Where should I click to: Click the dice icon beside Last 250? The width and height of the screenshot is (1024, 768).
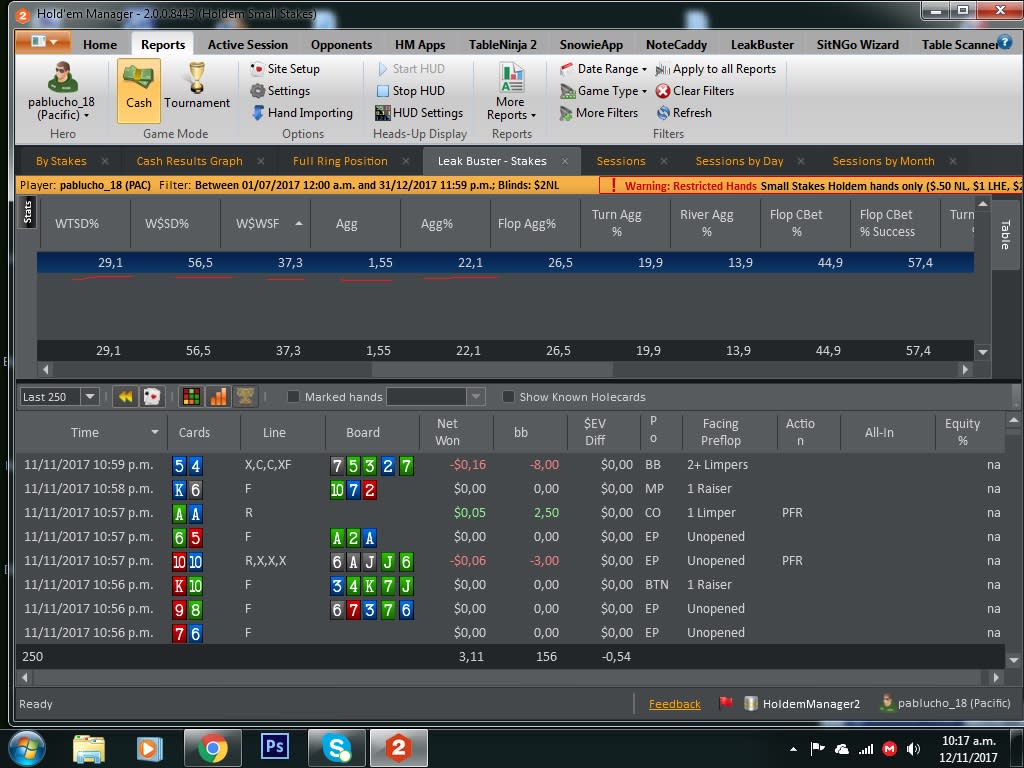[152, 396]
